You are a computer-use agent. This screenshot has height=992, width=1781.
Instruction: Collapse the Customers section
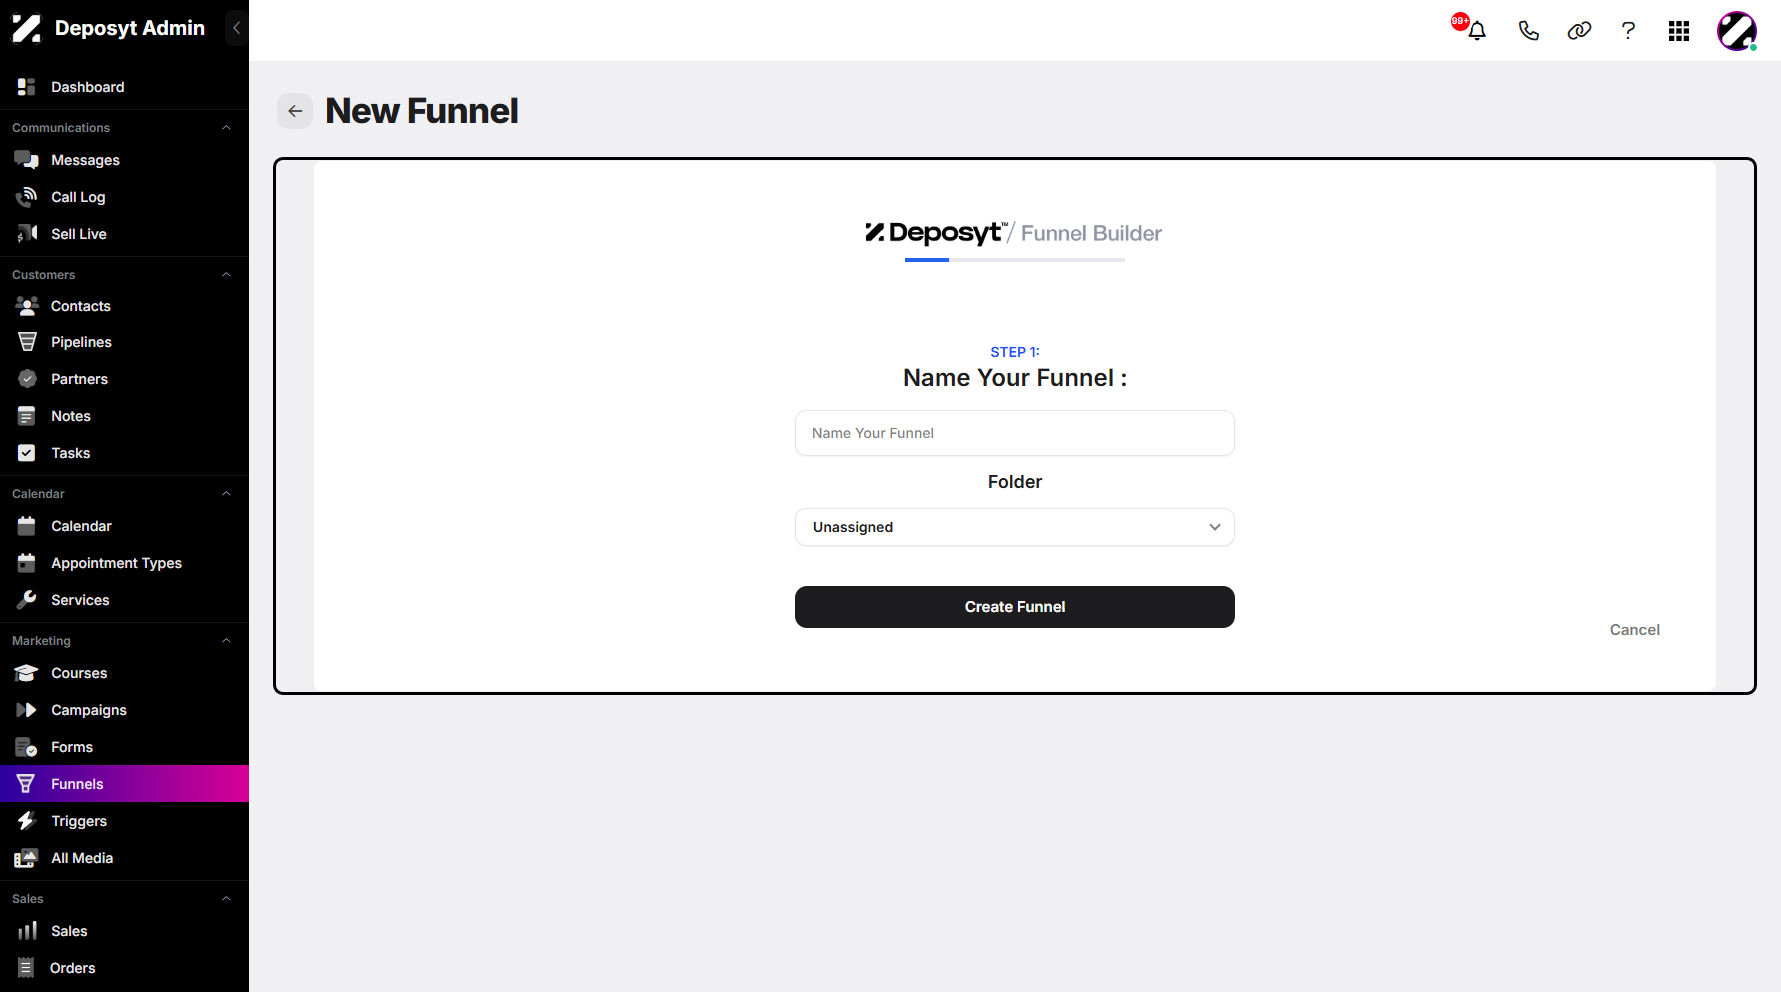pyautogui.click(x=226, y=275)
